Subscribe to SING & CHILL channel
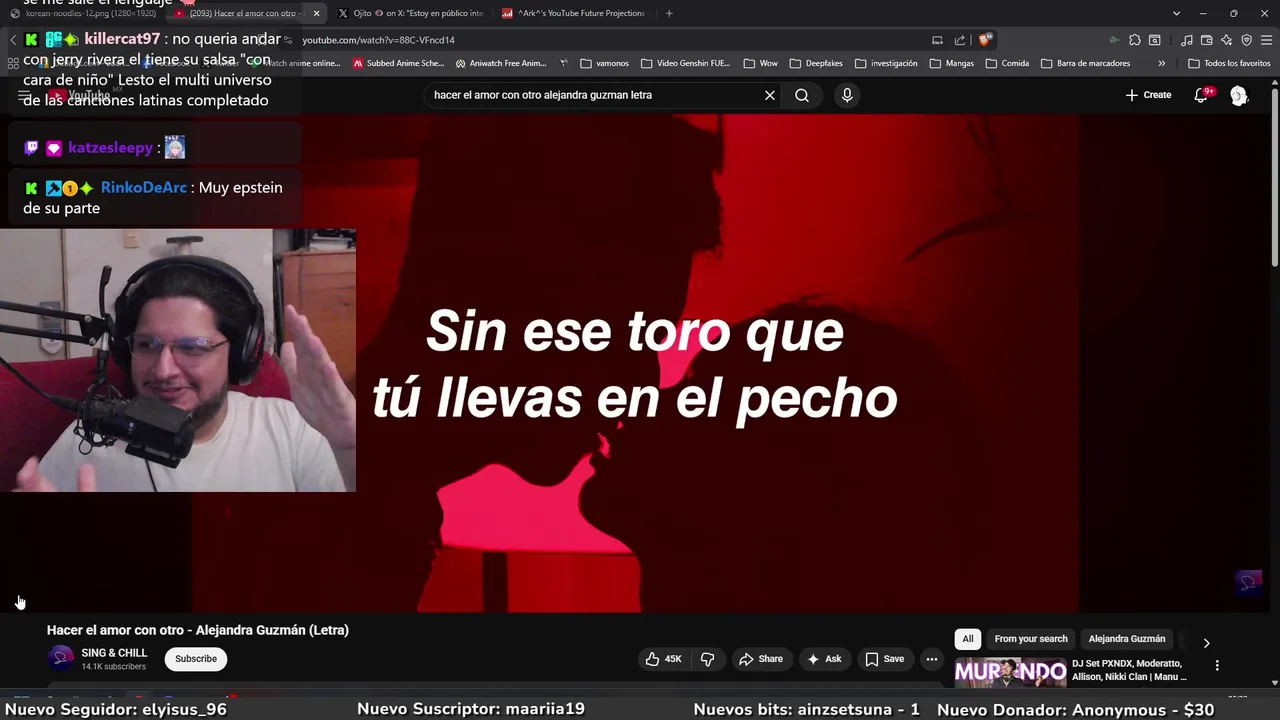The image size is (1280, 720). click(196, 659)
